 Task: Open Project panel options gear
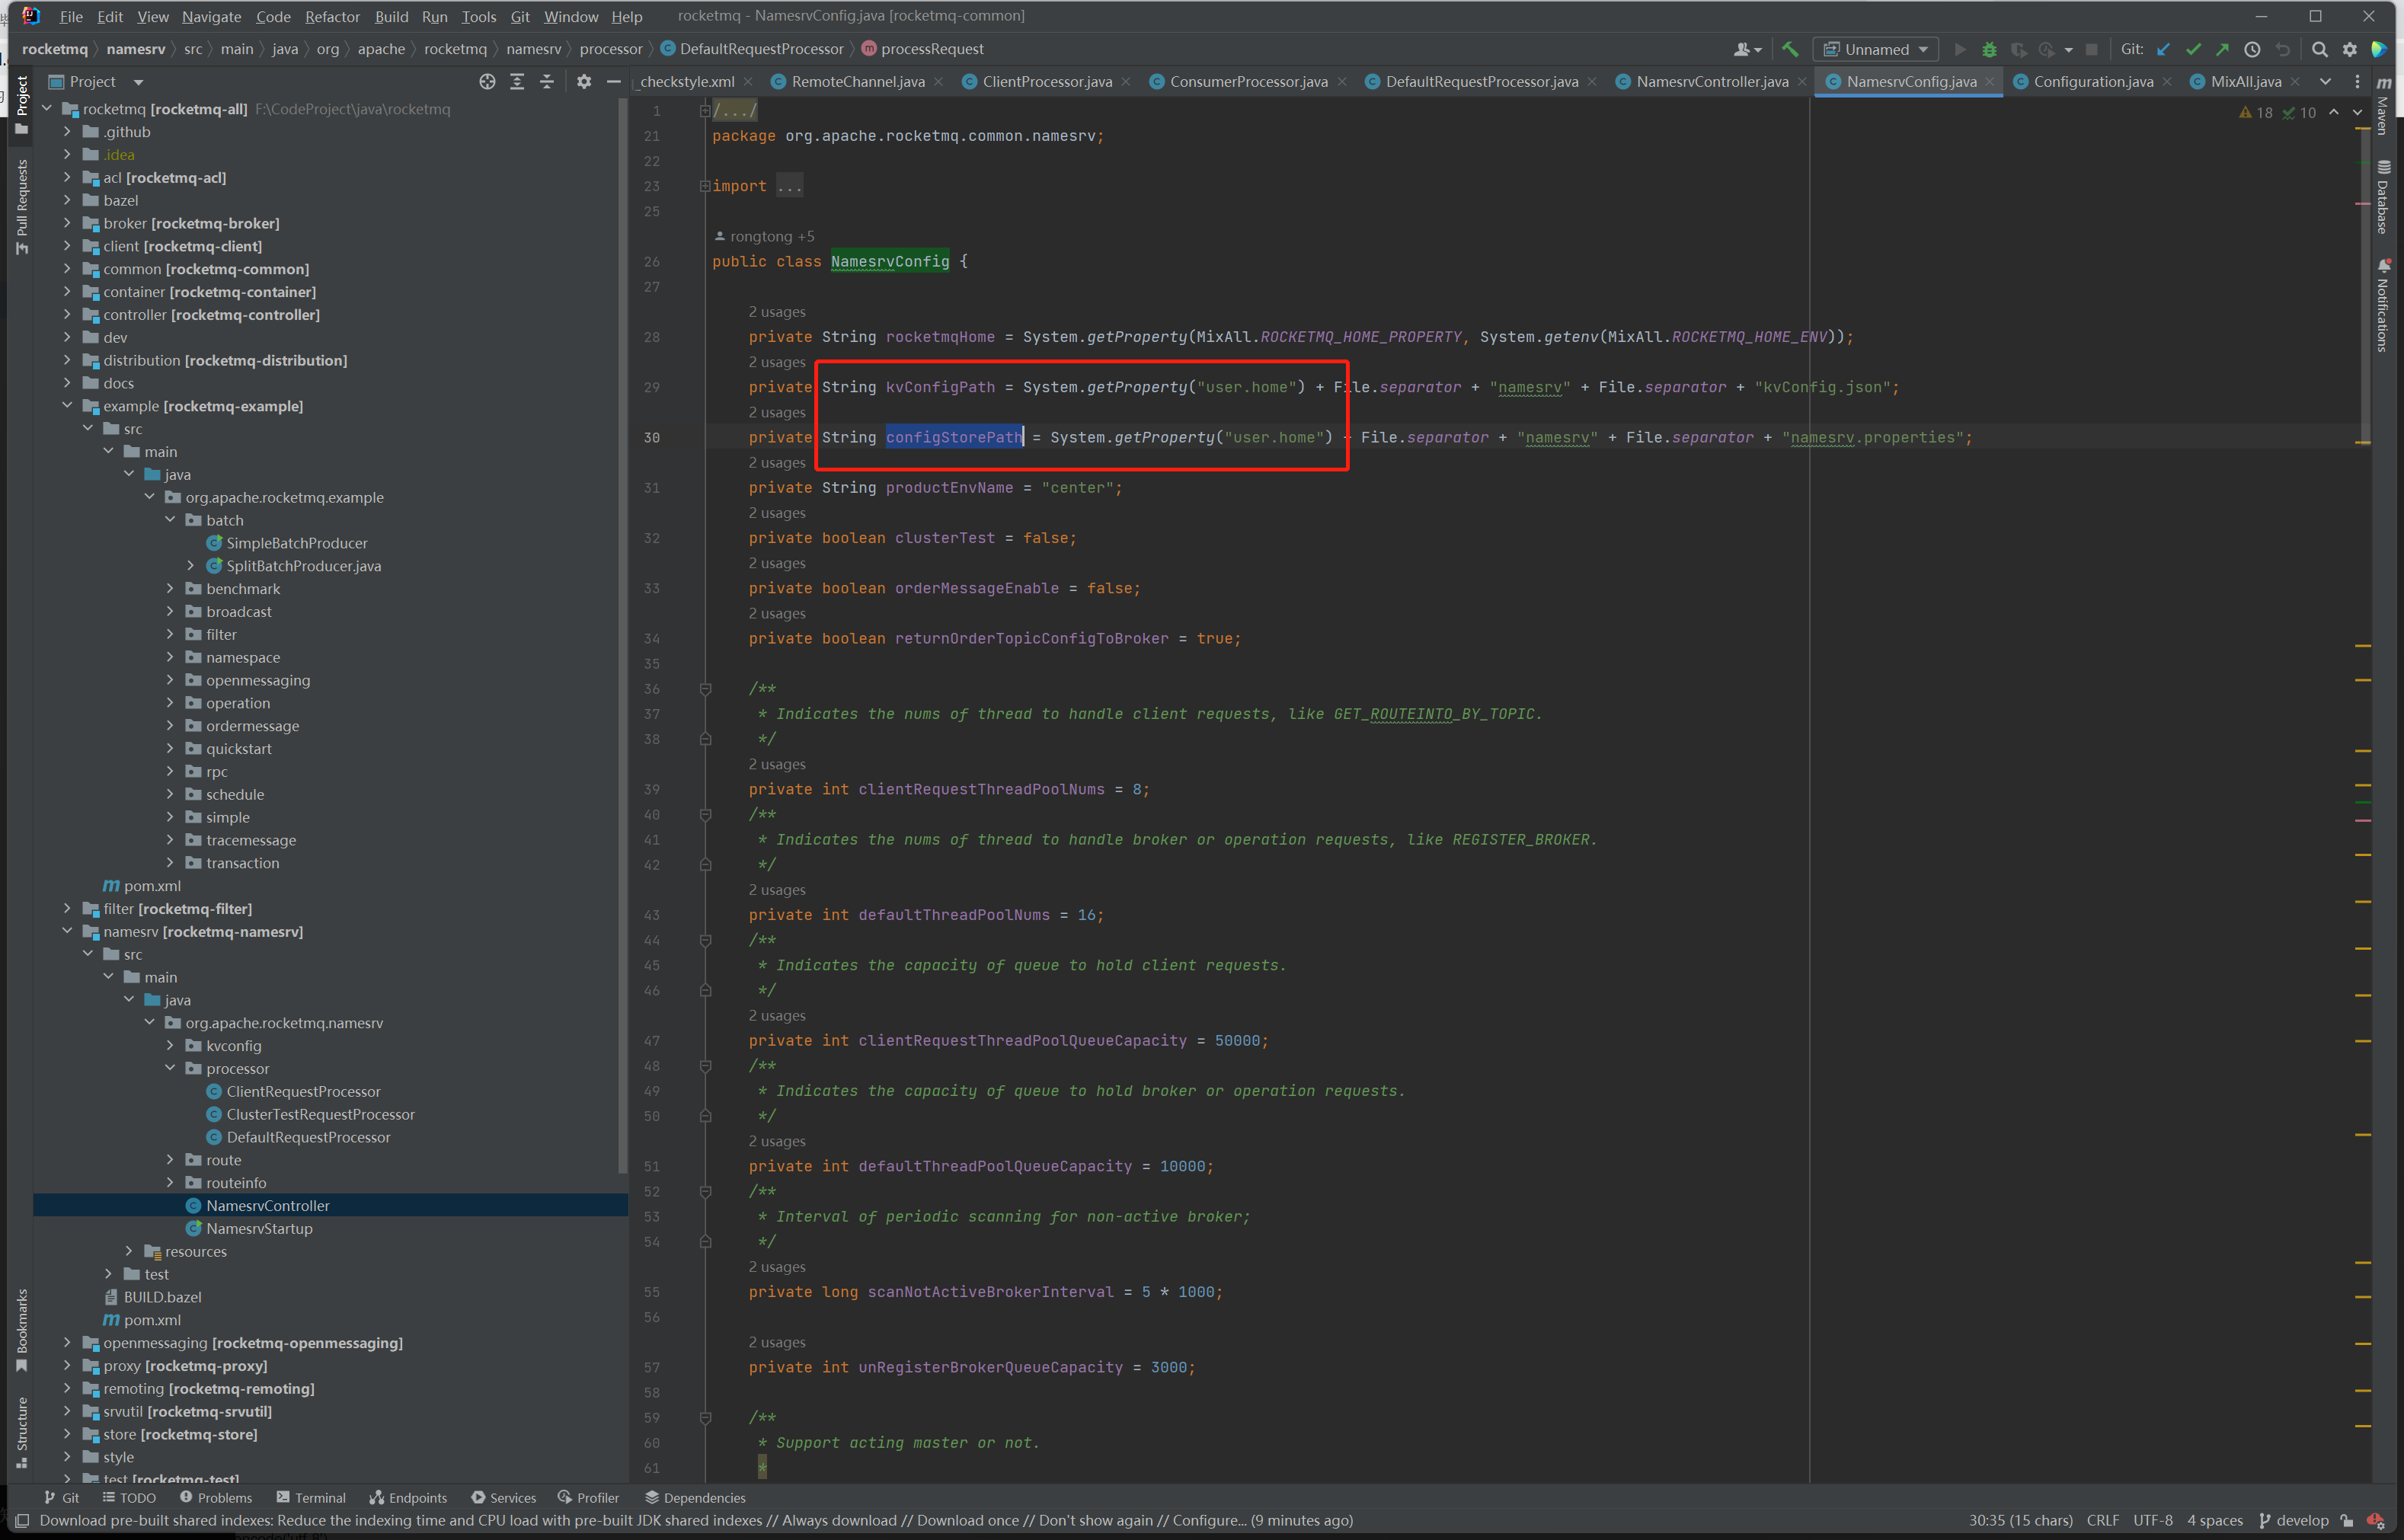(x=584, y=82)
